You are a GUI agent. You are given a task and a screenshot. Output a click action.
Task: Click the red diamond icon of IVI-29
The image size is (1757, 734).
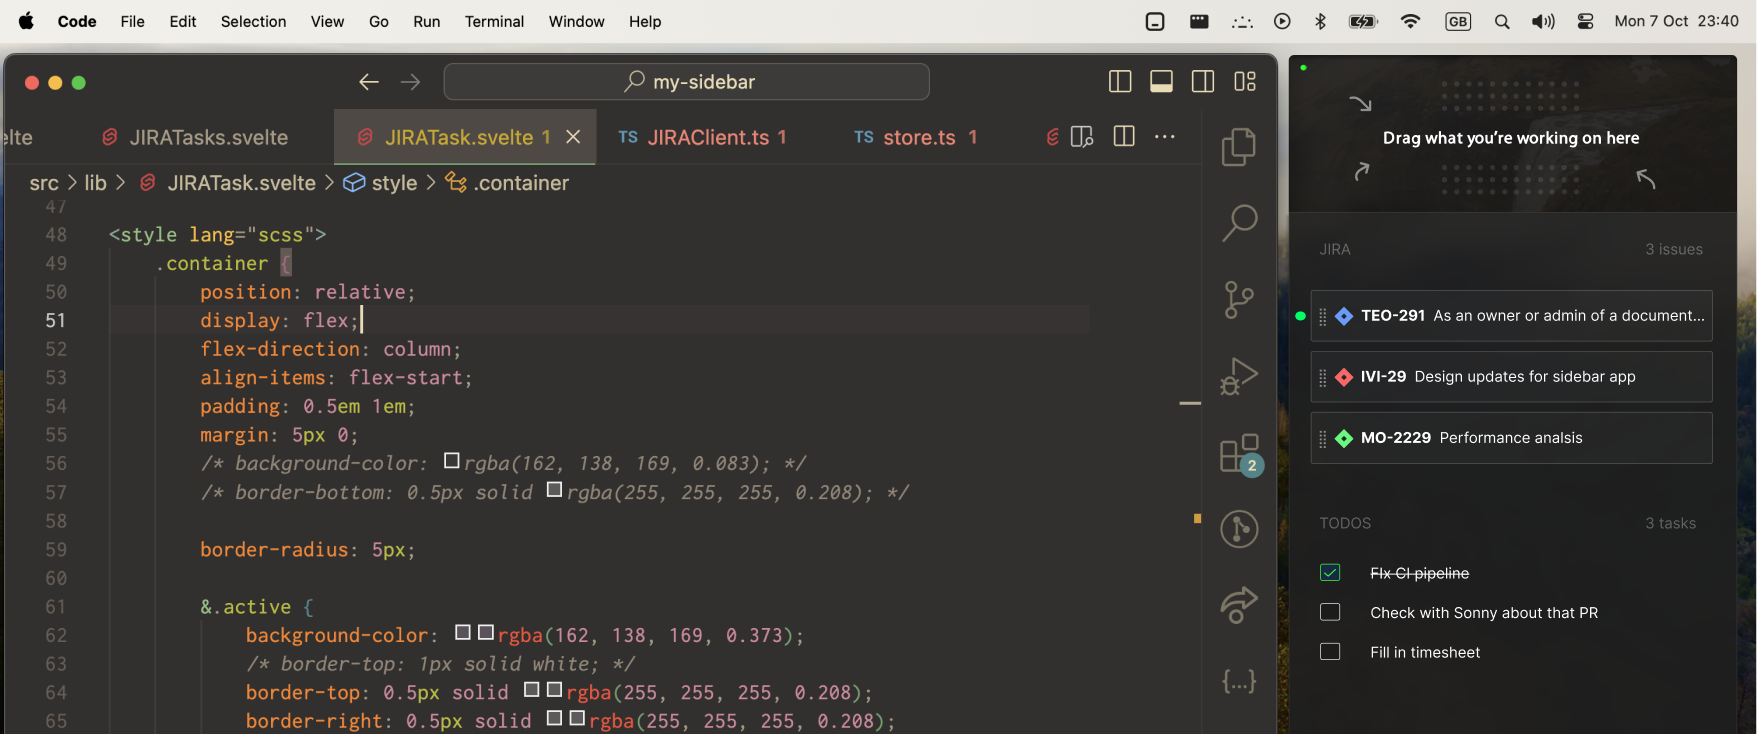pyautogui.click(x=1344, y=377)
